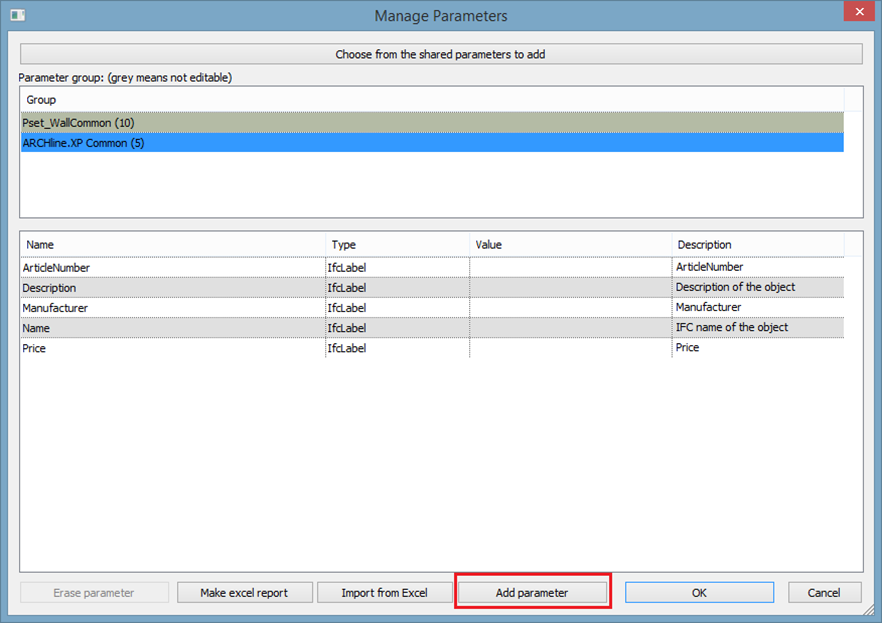882x623 pixels.
Task: Click the Description column header
Action: [704, 244]
